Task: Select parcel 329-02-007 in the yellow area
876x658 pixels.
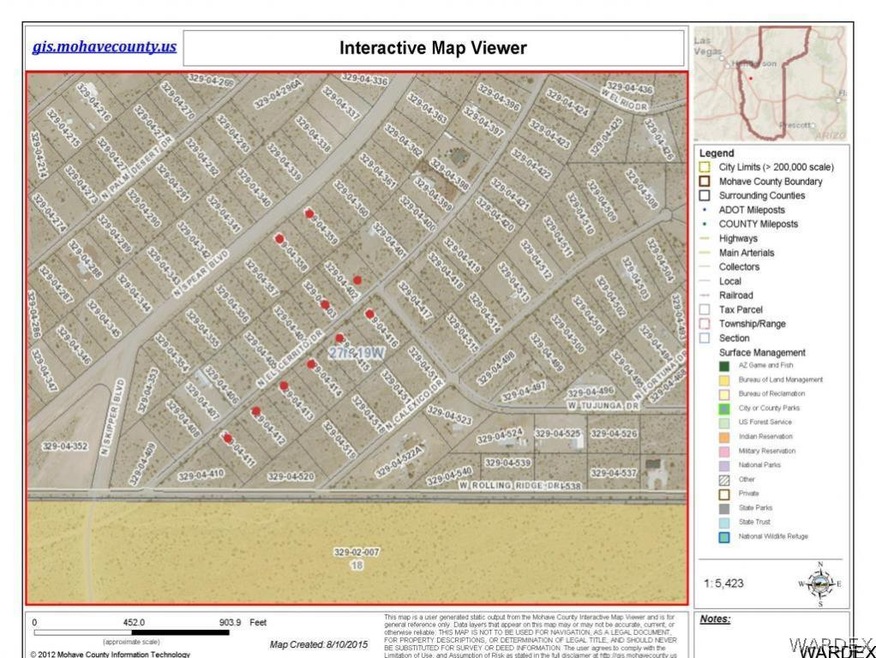Action: pyautogui.click(x=356, y=552)
